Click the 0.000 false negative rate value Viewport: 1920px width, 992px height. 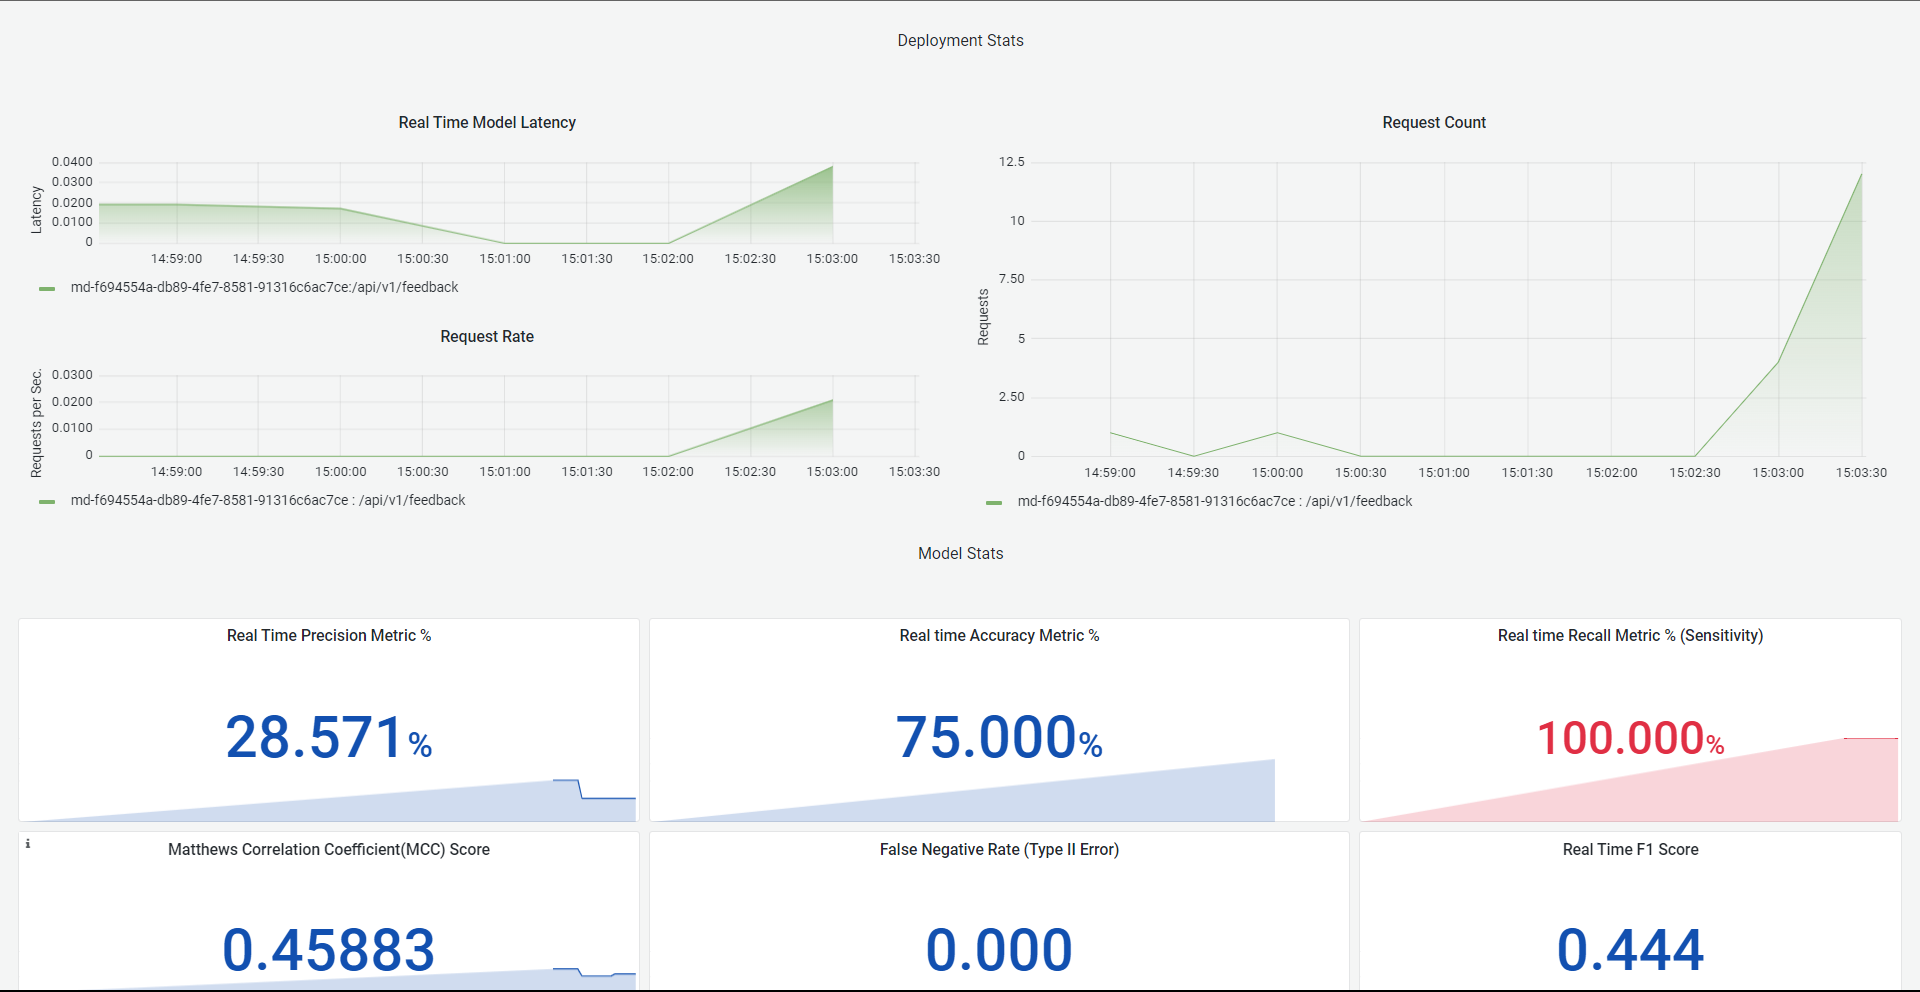[999, 950]
